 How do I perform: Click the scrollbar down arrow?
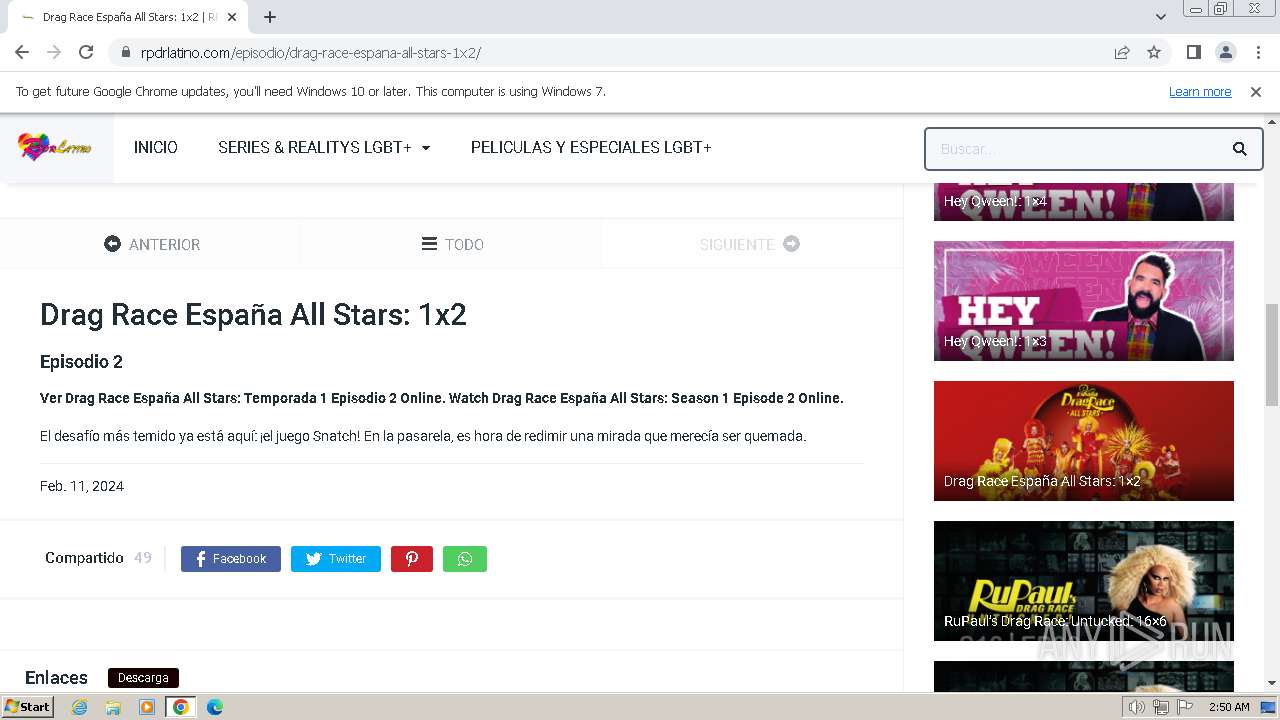1272,683
